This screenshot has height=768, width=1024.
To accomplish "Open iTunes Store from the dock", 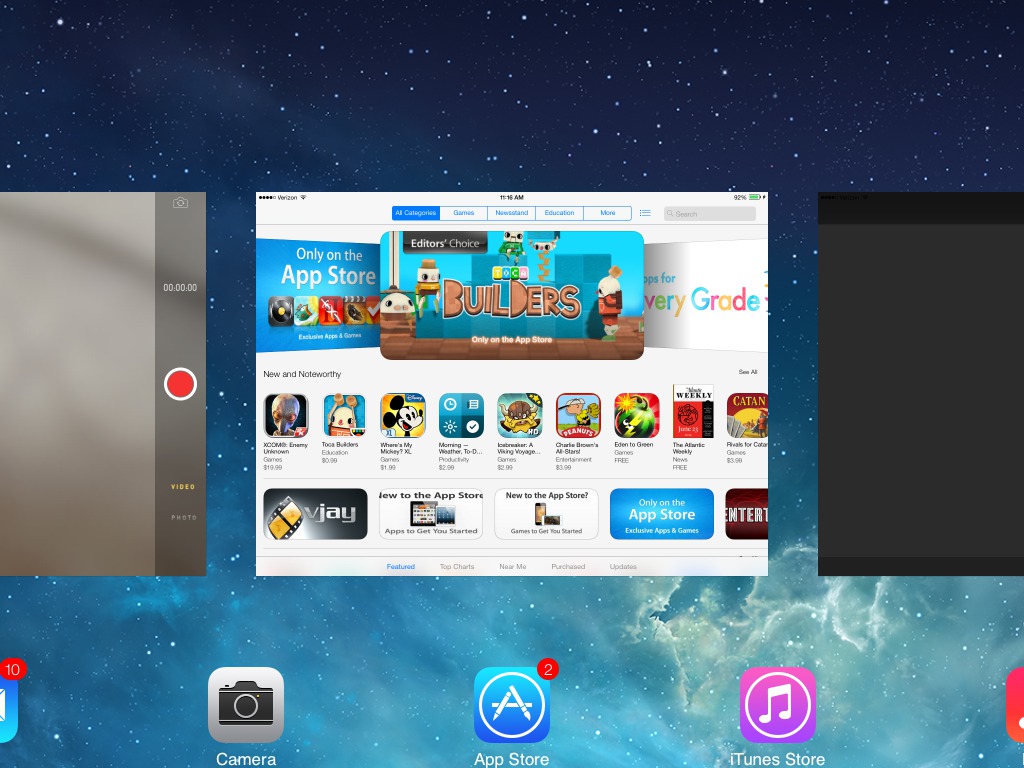I will [777, 705].
